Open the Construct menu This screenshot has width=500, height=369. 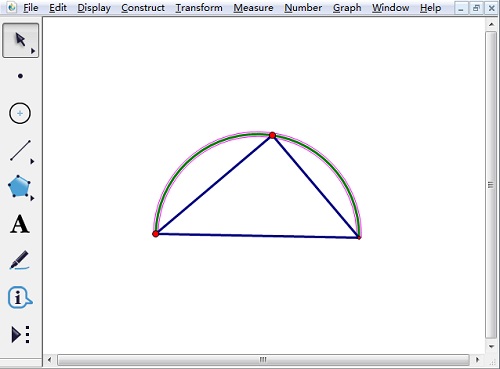143,8
